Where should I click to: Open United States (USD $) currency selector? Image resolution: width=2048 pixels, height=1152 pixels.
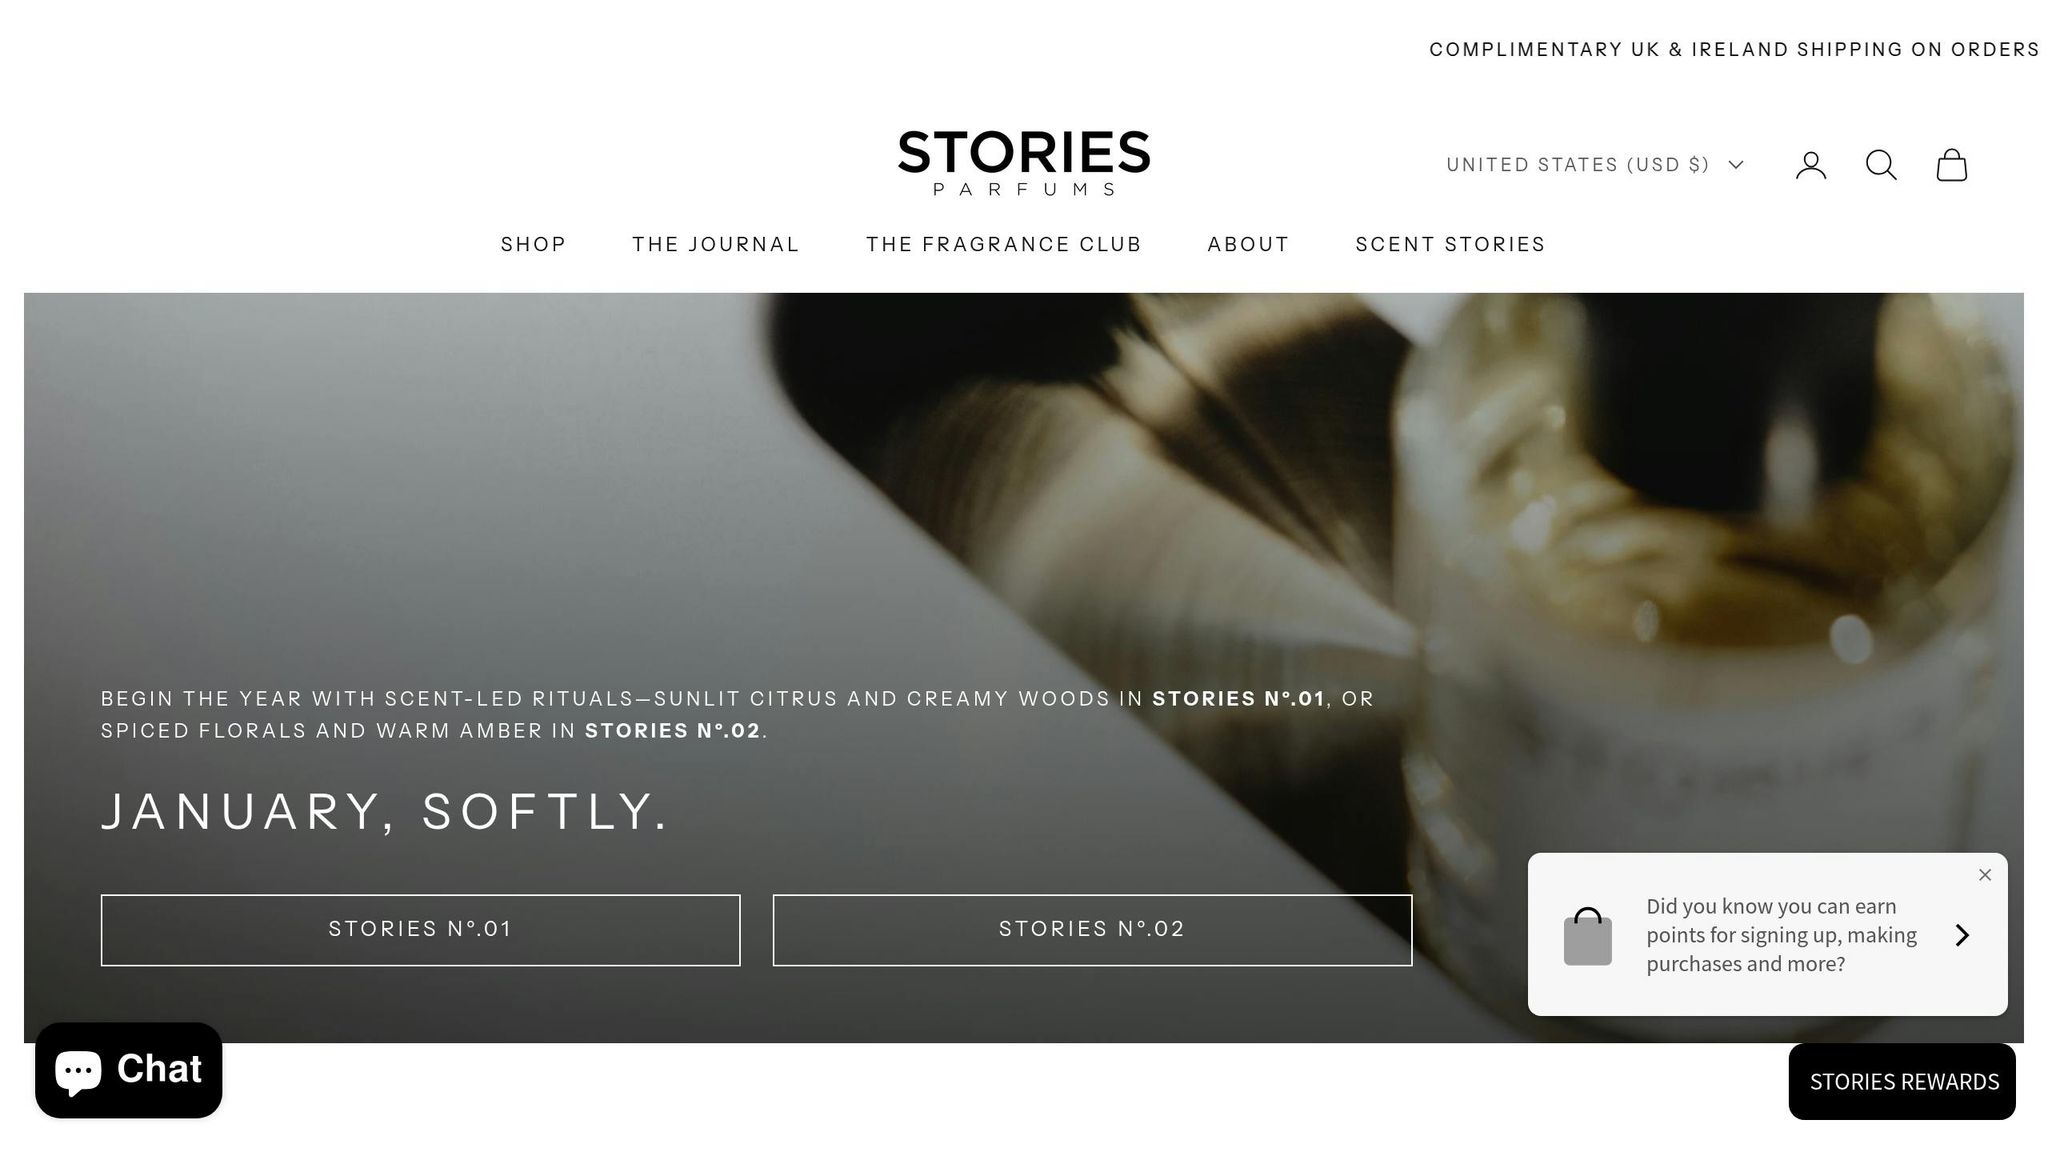pyautogui.click(x=1595, y=165)
